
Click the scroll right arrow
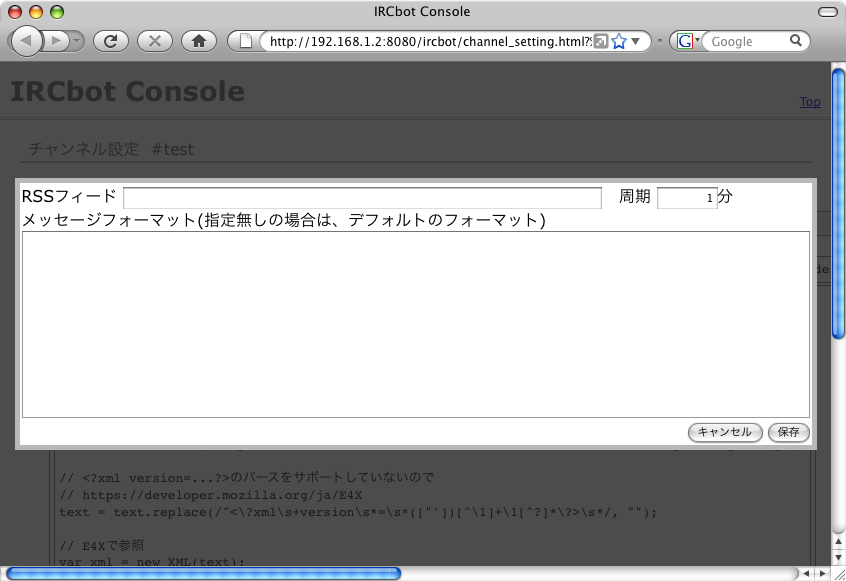click(x=822, y=573)
